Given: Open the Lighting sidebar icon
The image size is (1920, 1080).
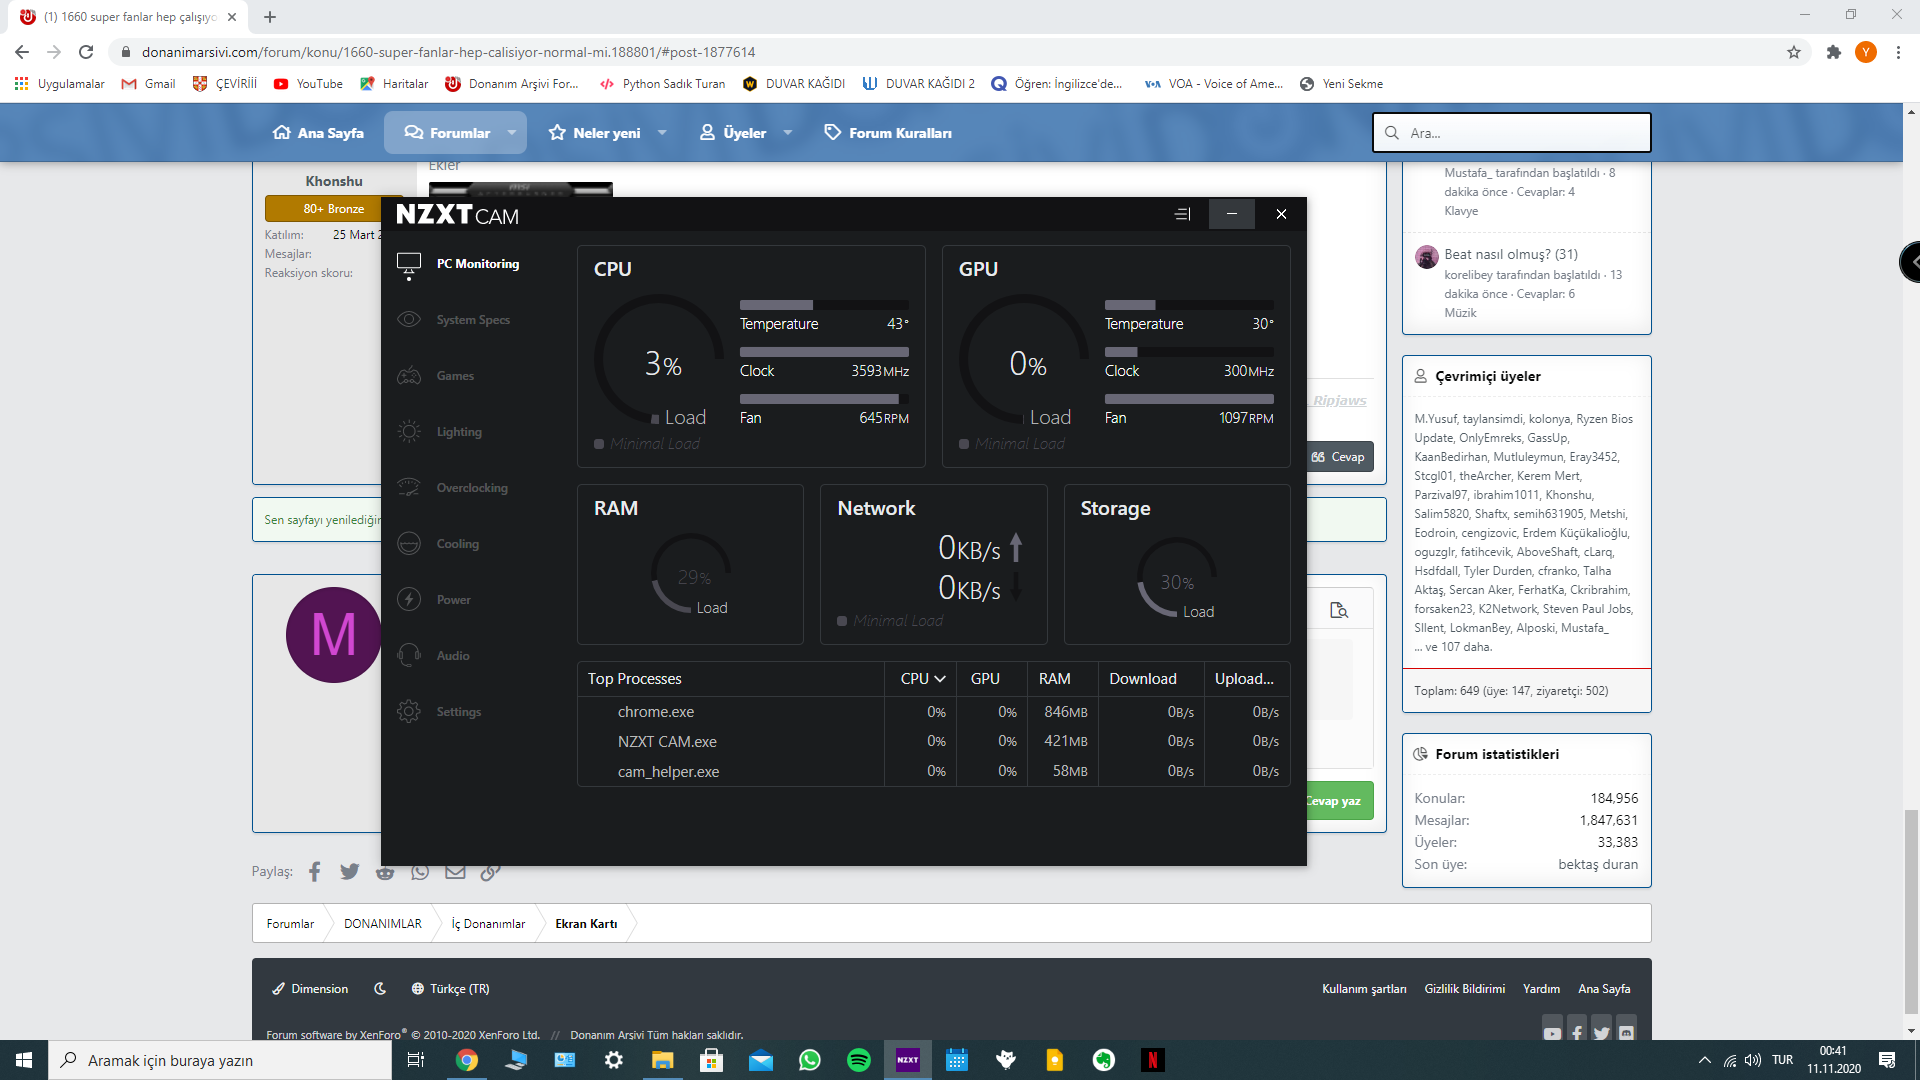Looking at the screenshot, I should [409, 432].
